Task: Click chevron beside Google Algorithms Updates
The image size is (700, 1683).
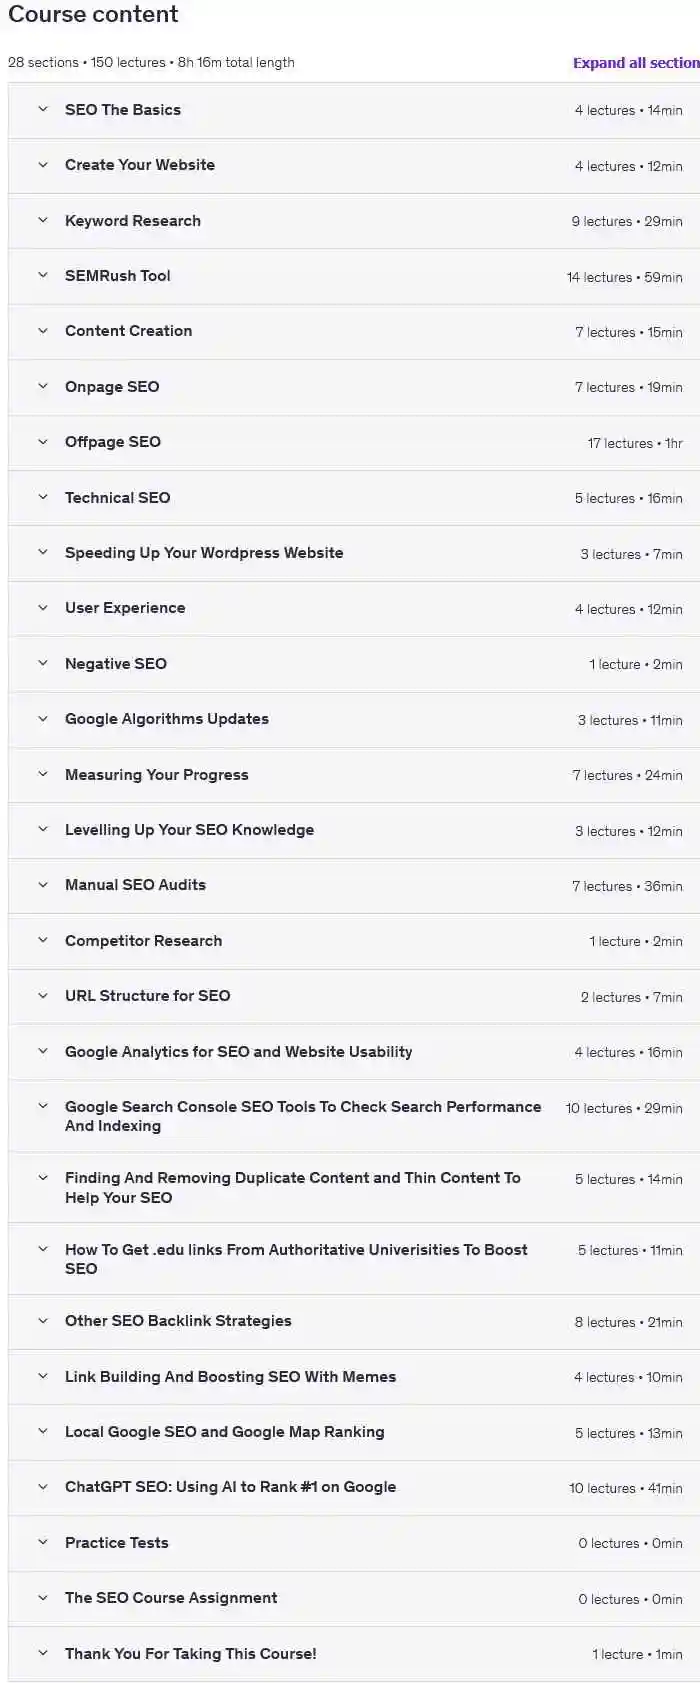Action: 43,719
